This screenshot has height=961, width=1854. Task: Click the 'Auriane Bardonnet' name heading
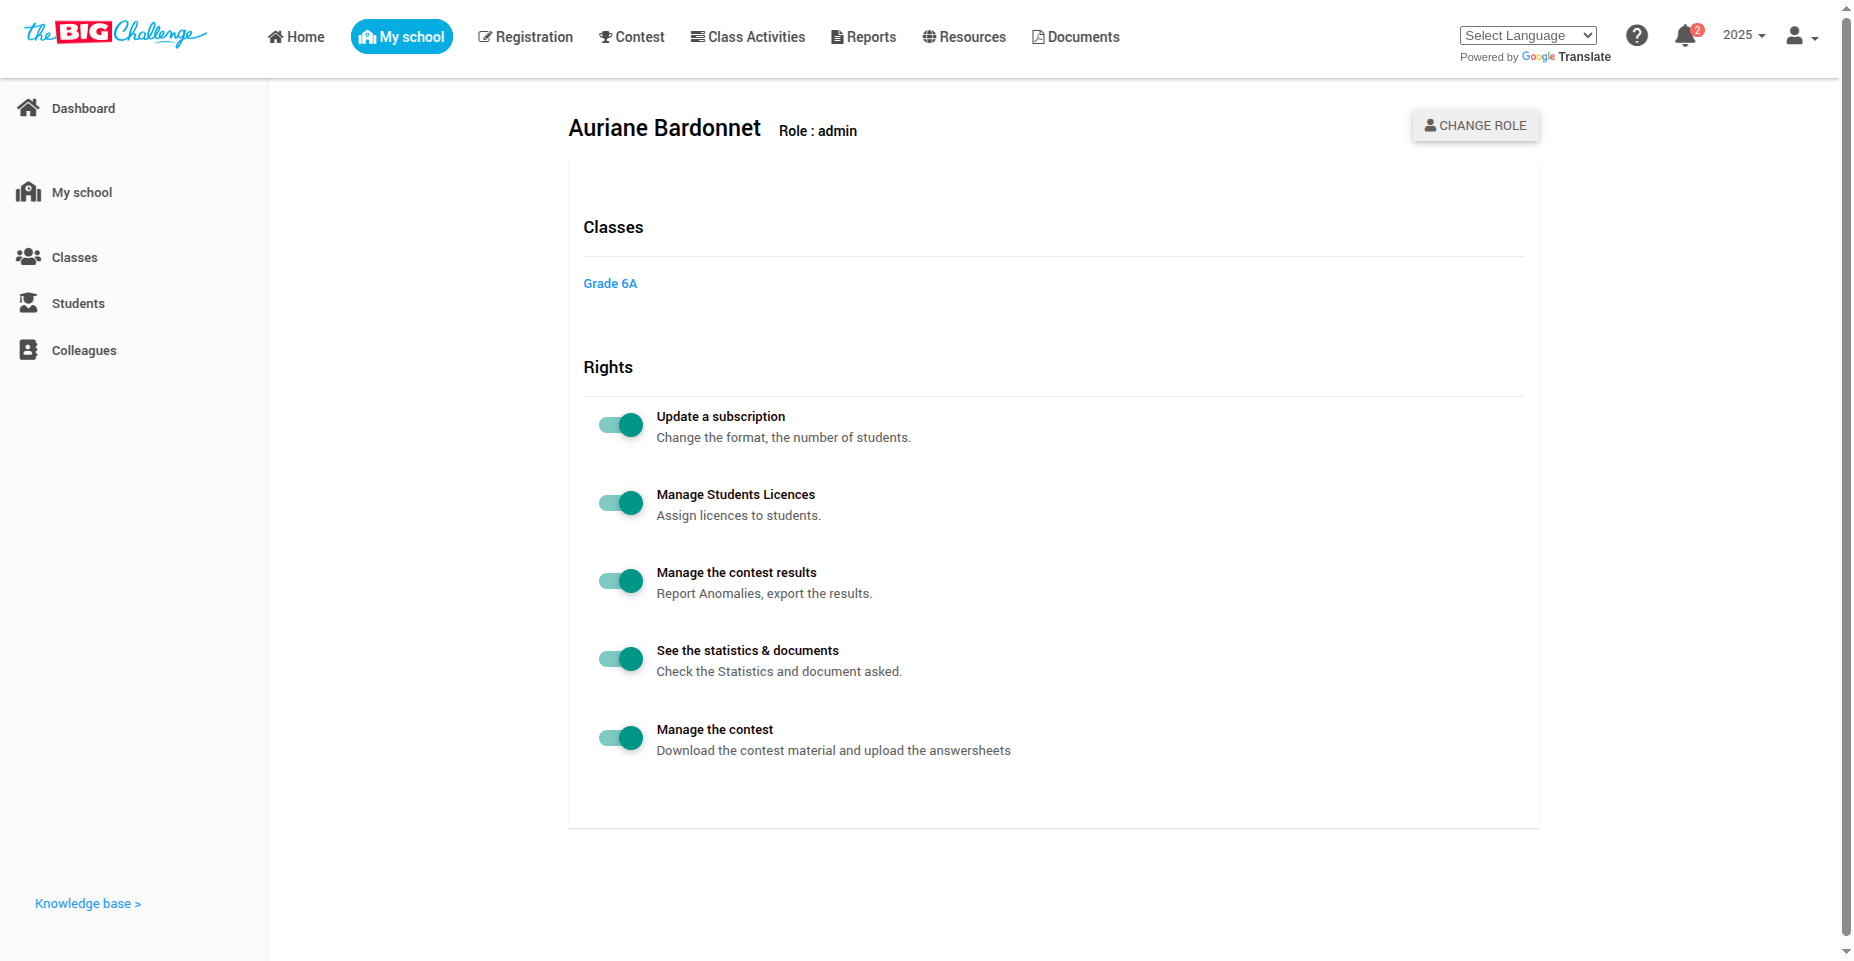click(x=665, y=128)
